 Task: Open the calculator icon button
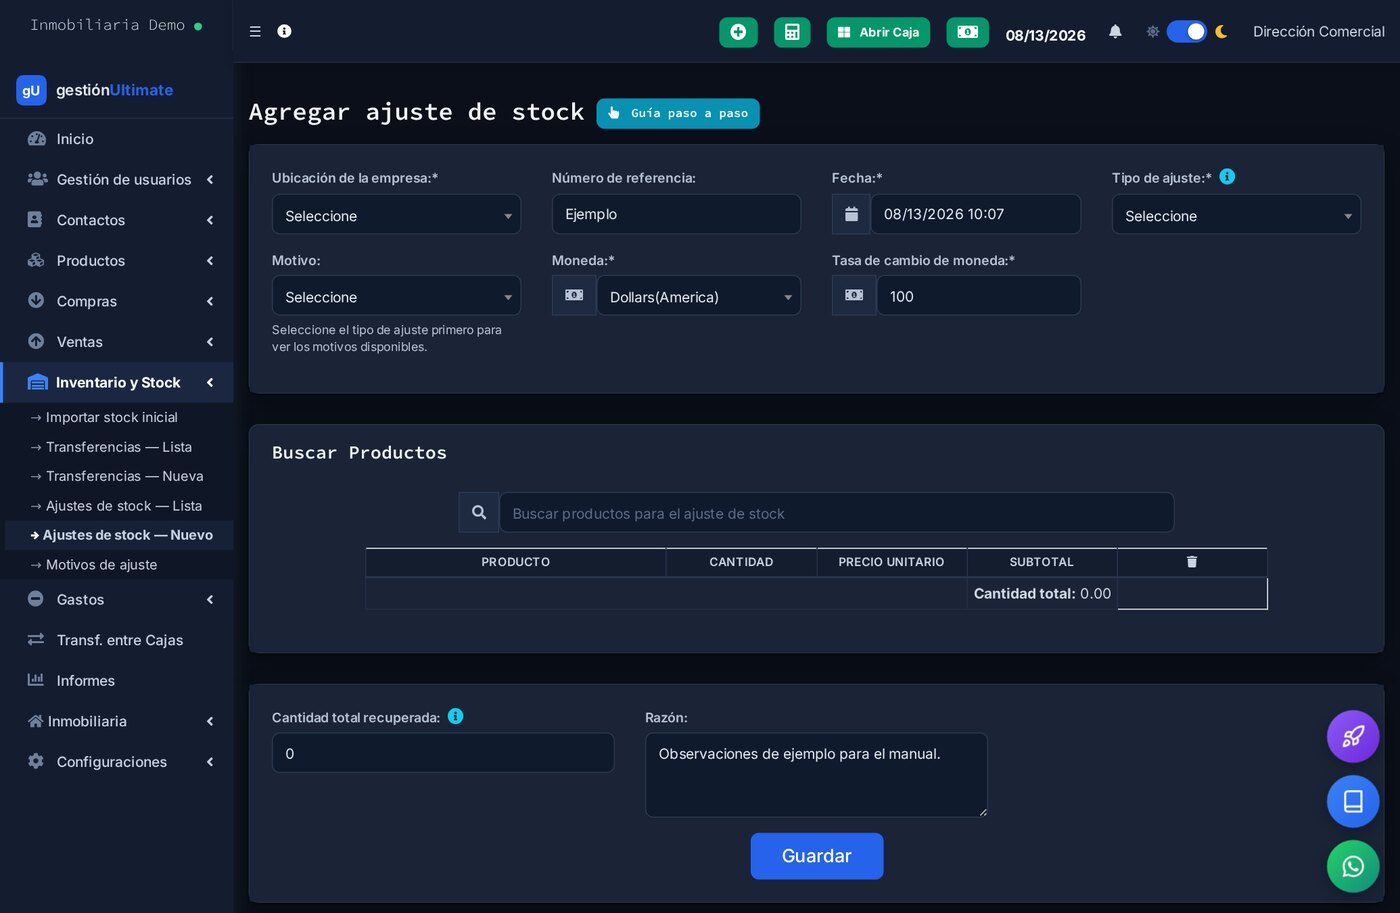tap(792, 32)
